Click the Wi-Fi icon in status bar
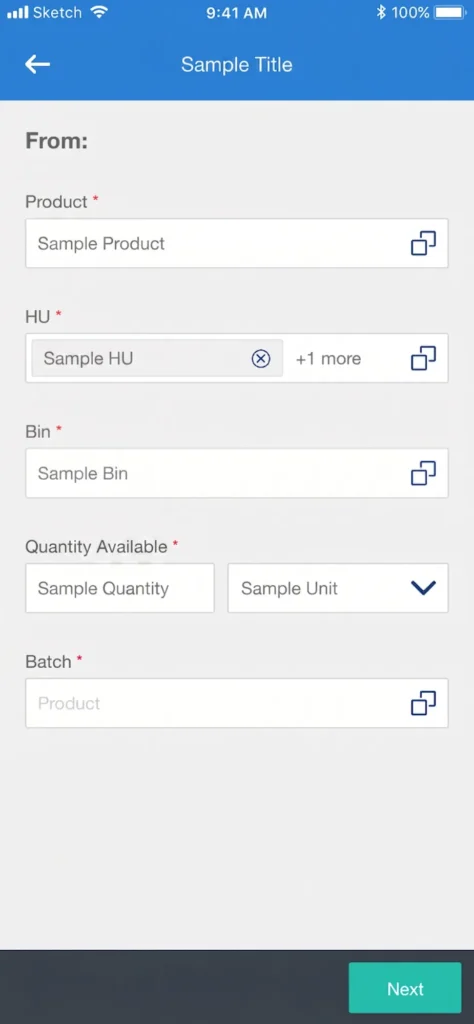The height and width of the screenshot is (1024, 474). pos(99,12)
